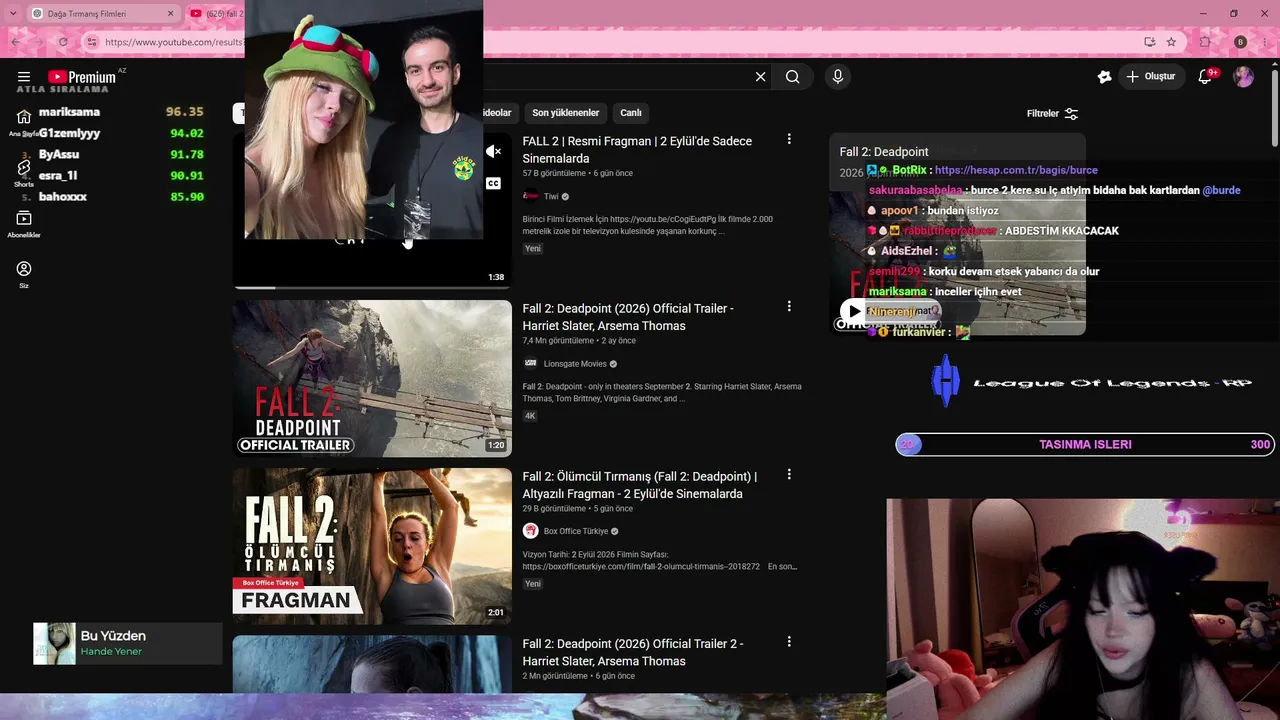The height and width of the screenshot is (720, 1280).
Task: Open the Chrome profile B avatar
Action: [x=1241, y=42]
